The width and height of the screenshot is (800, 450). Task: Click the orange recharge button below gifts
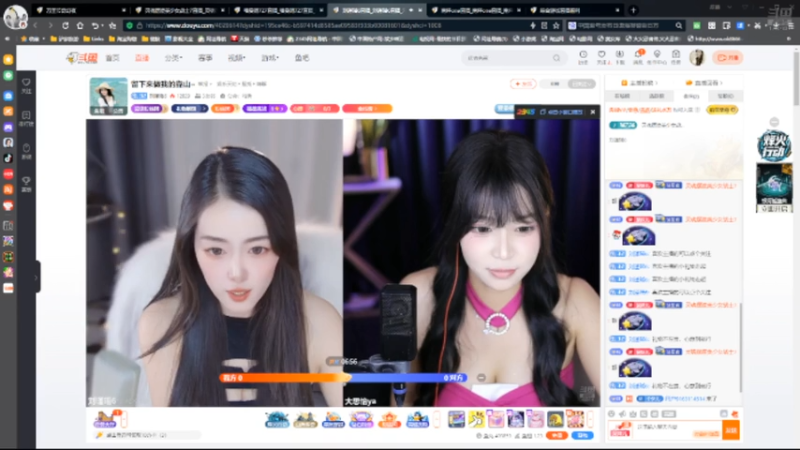(557, 436)
